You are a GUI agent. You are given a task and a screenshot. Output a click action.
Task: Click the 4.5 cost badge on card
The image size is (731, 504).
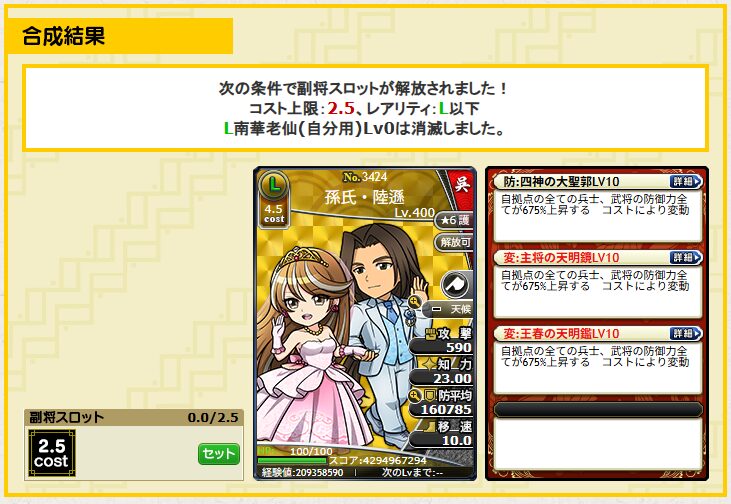(x=274, y=214)
